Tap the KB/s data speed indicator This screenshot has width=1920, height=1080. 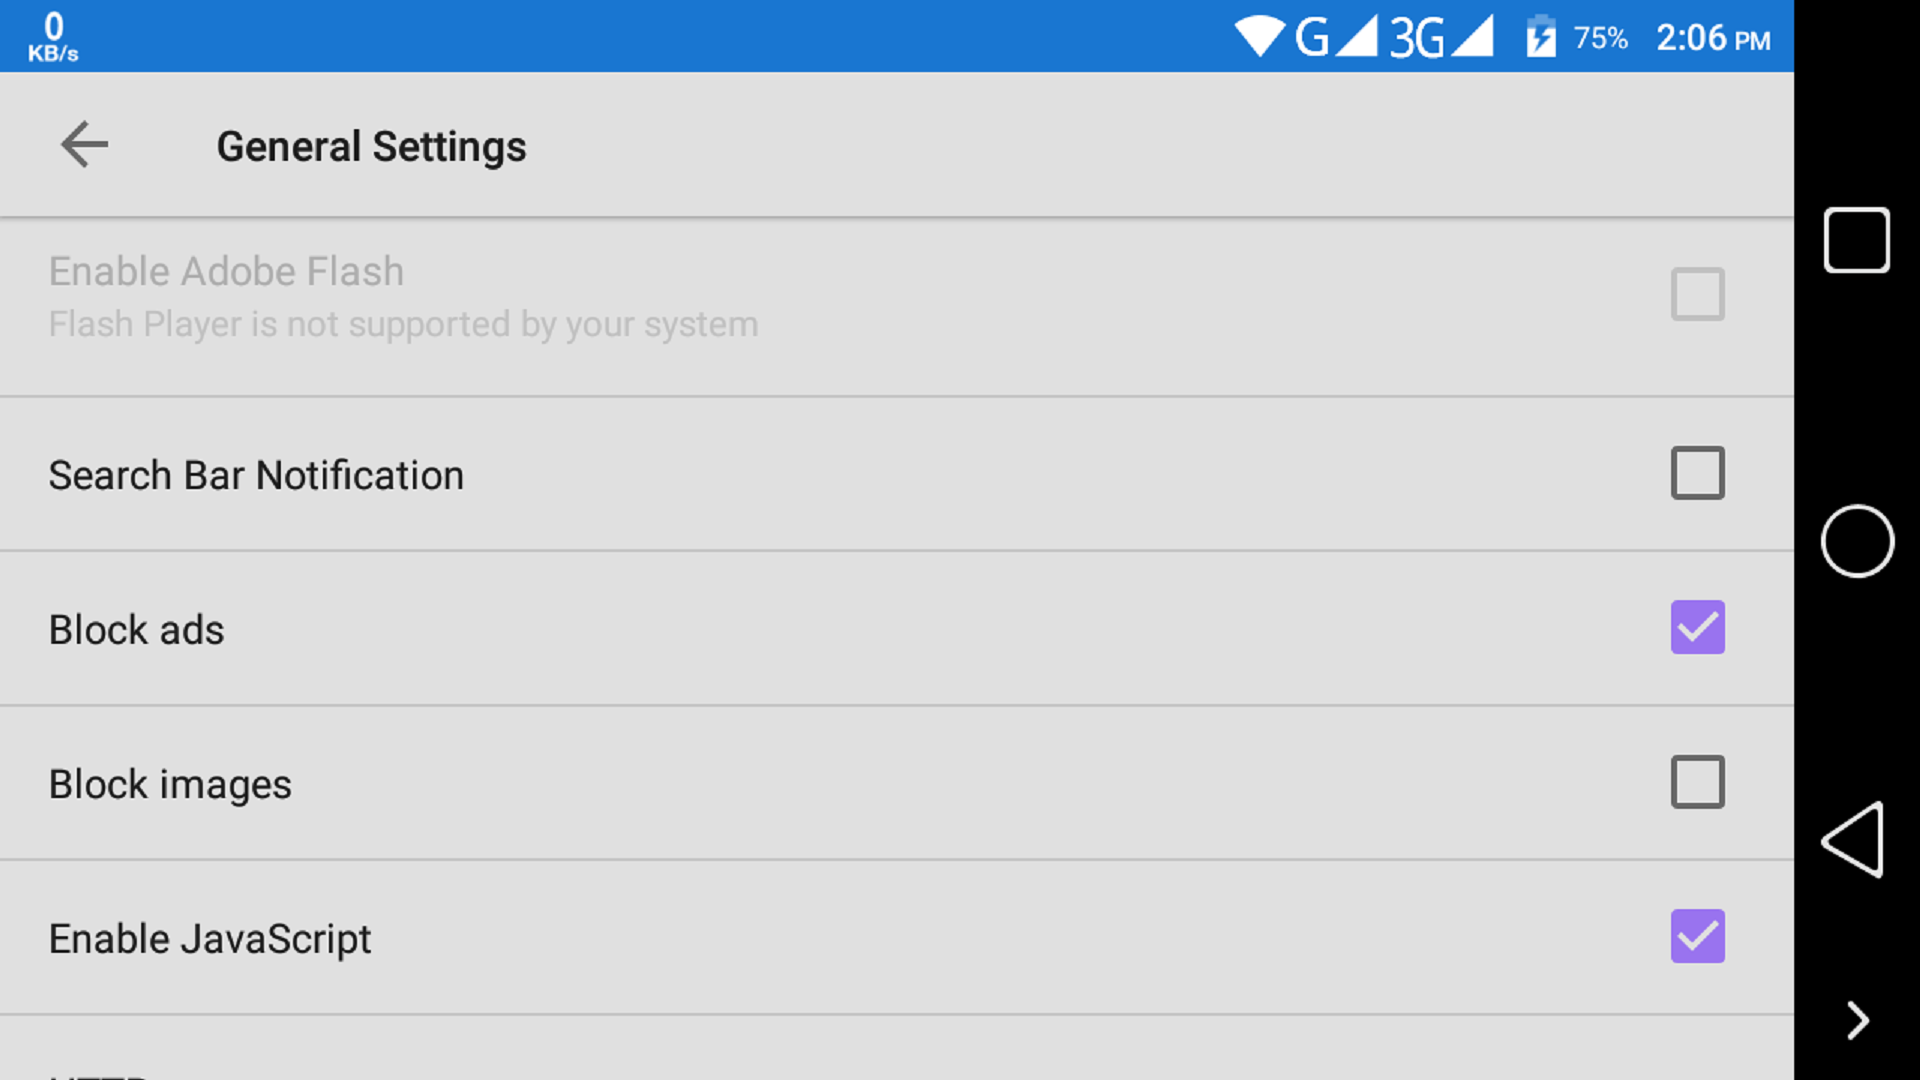point(52,35)
